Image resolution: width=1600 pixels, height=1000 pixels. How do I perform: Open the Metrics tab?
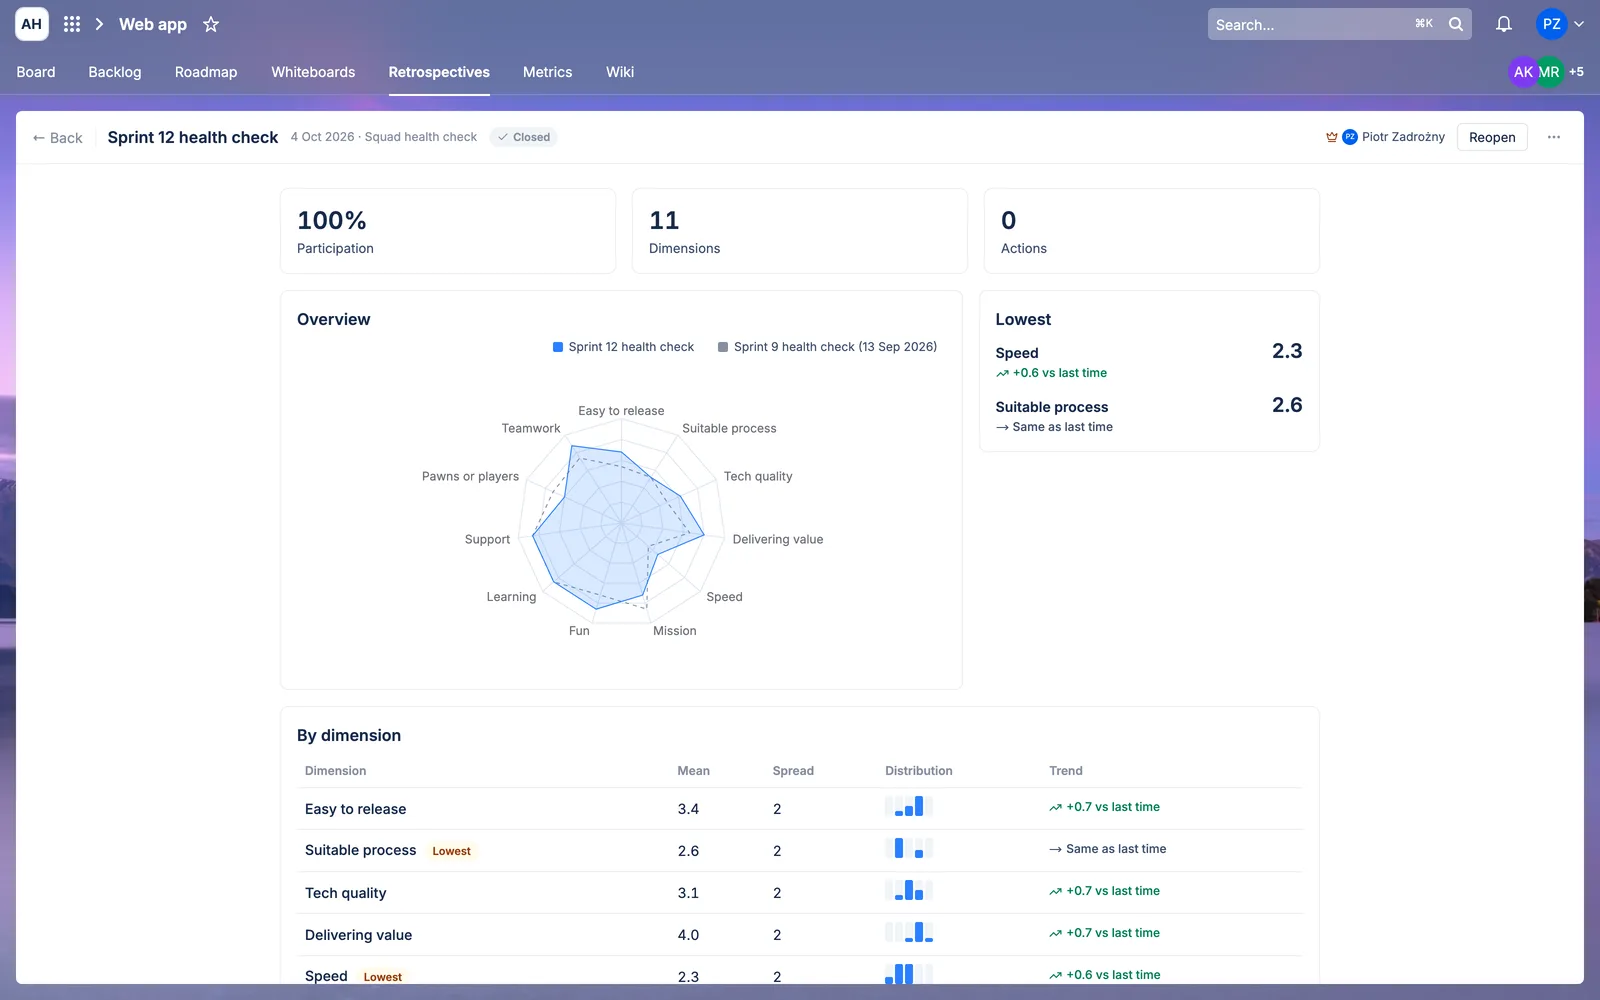(x=548, y=72)
